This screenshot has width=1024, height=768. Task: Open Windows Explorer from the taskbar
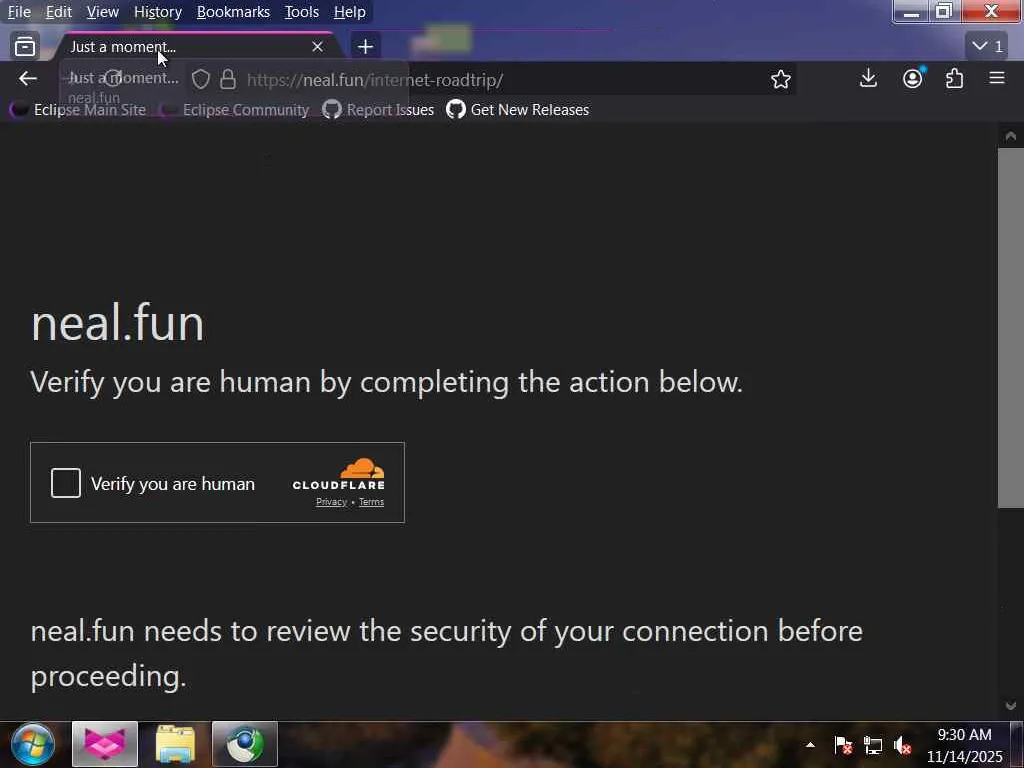pyautogui.click(x=175, y=744)
